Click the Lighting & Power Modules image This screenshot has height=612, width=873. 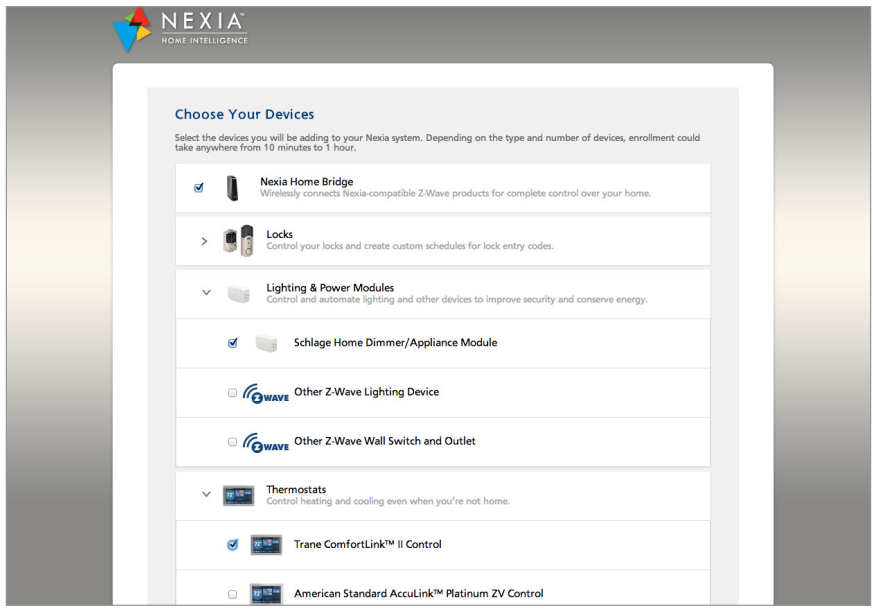click(238, 293)
